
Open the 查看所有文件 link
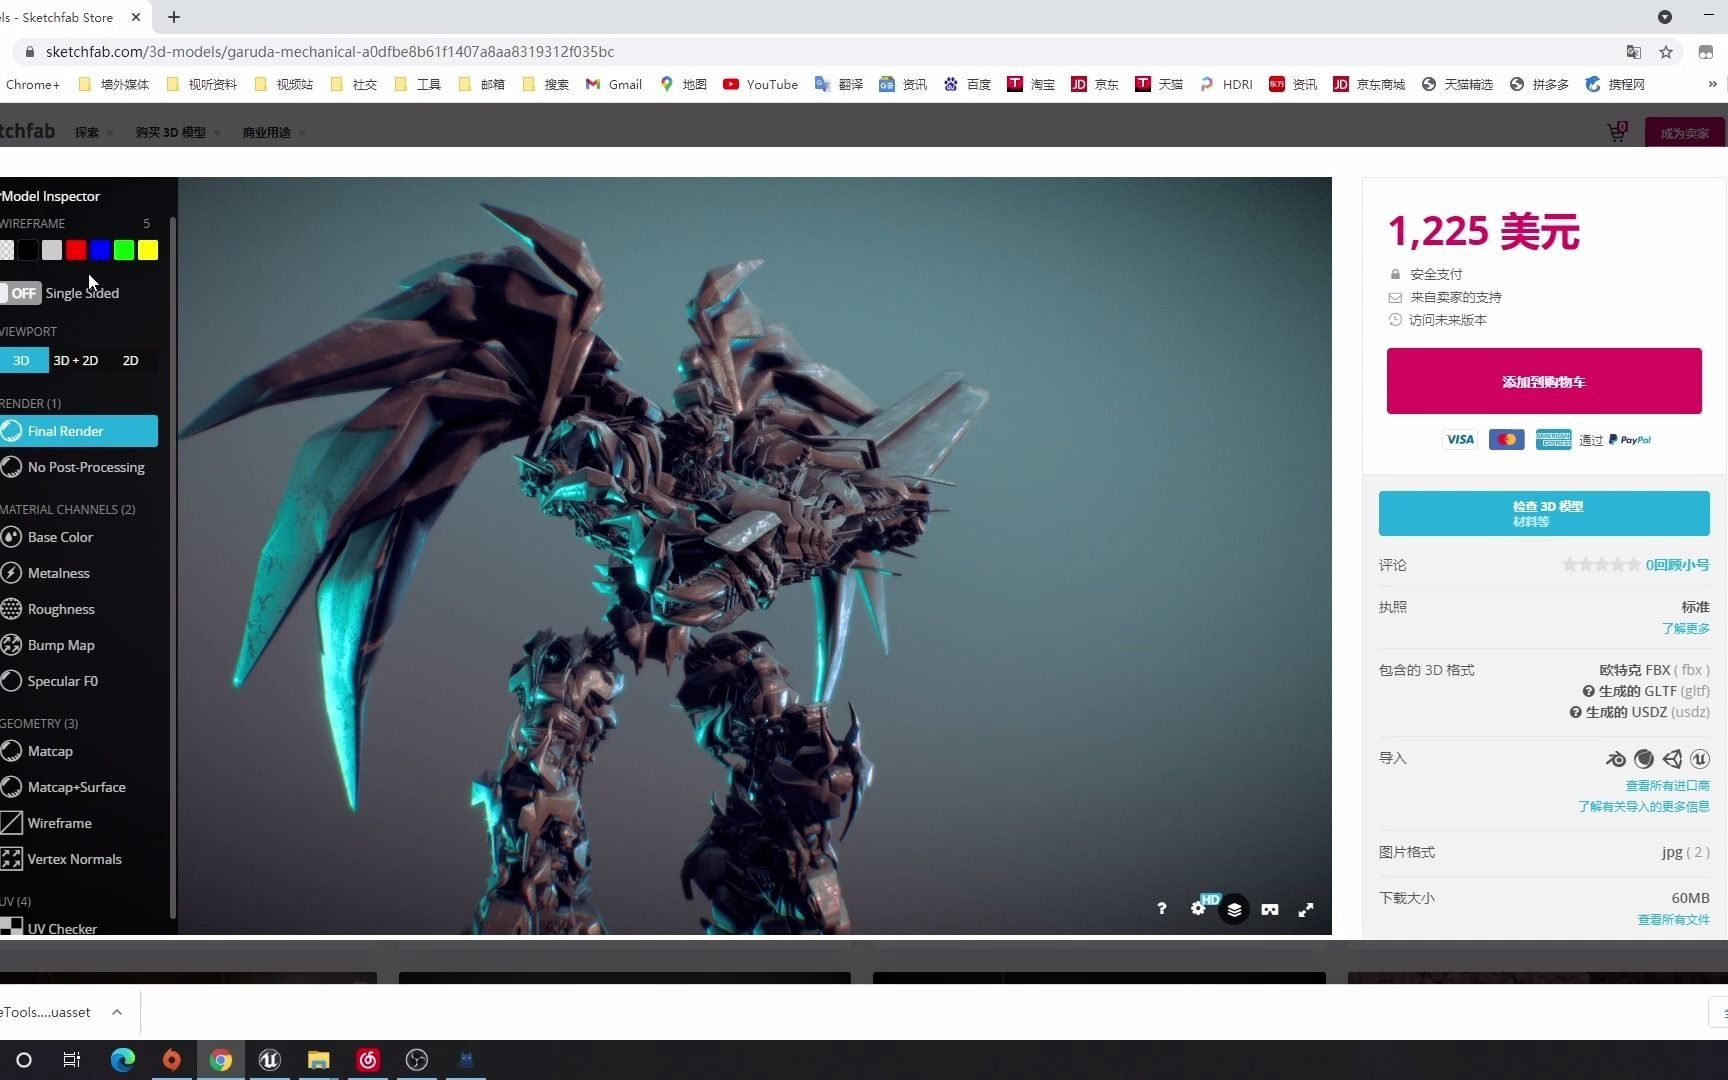[1674, 920]
